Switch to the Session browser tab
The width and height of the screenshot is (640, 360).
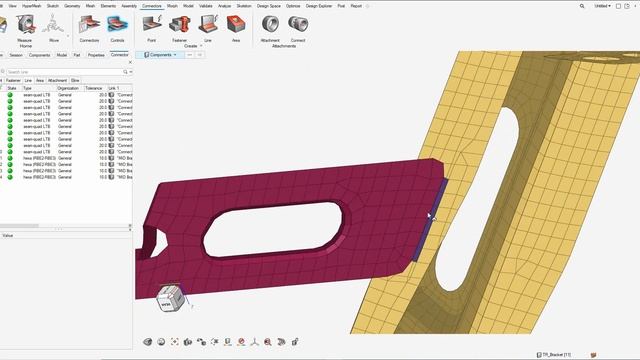coord(16,55)
